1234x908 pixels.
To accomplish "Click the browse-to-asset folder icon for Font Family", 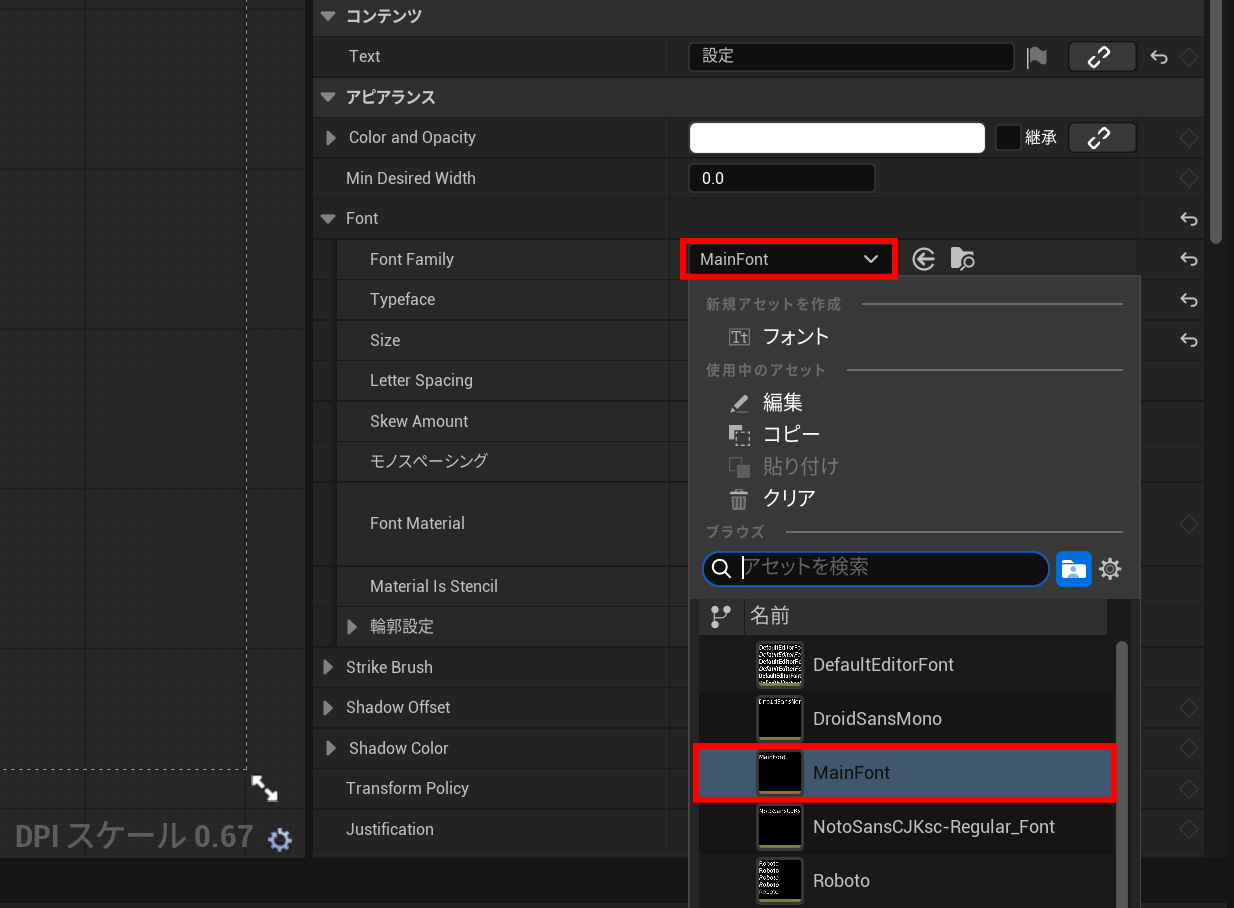I will [x=962, y=260].
